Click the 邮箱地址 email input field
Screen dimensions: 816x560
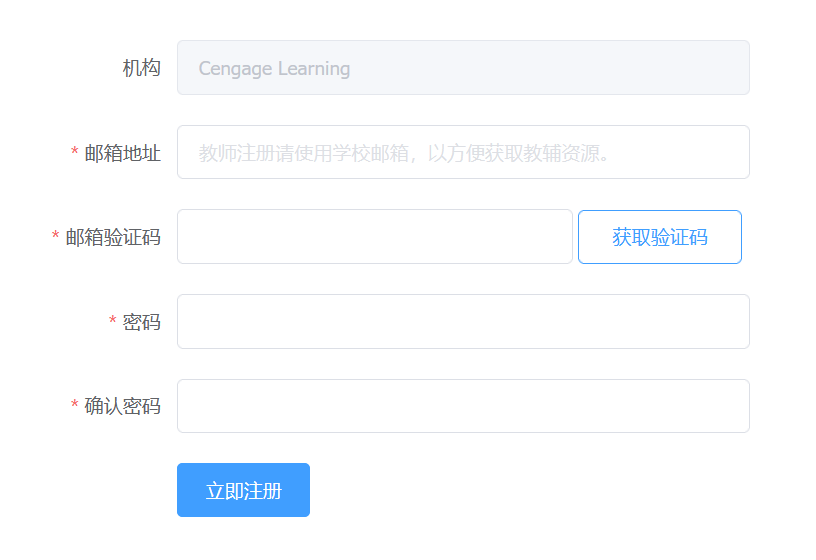coord(463,152)
